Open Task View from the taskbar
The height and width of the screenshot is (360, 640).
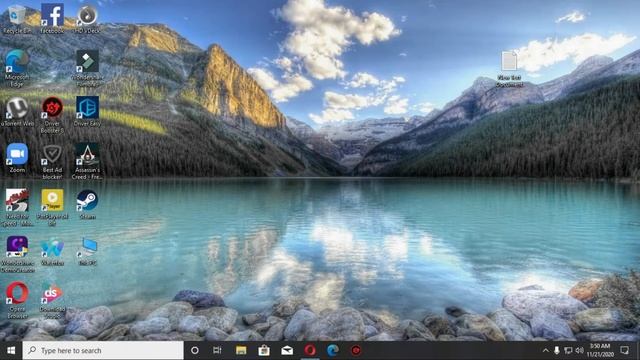217,350
